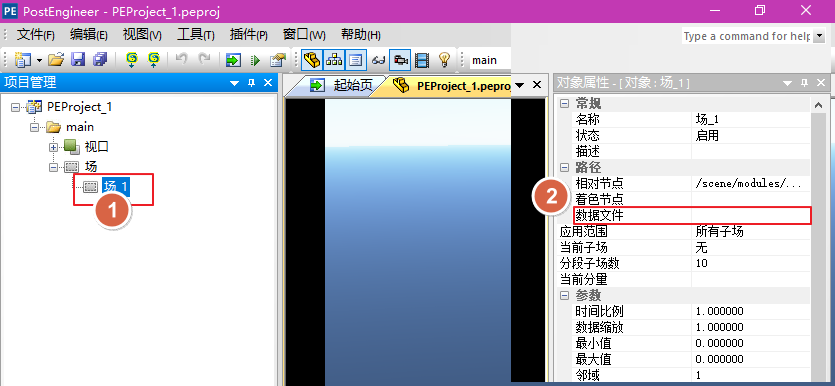Click the green Run play icon
Screen dimensions: 835x386
click(x=255, y=60)
